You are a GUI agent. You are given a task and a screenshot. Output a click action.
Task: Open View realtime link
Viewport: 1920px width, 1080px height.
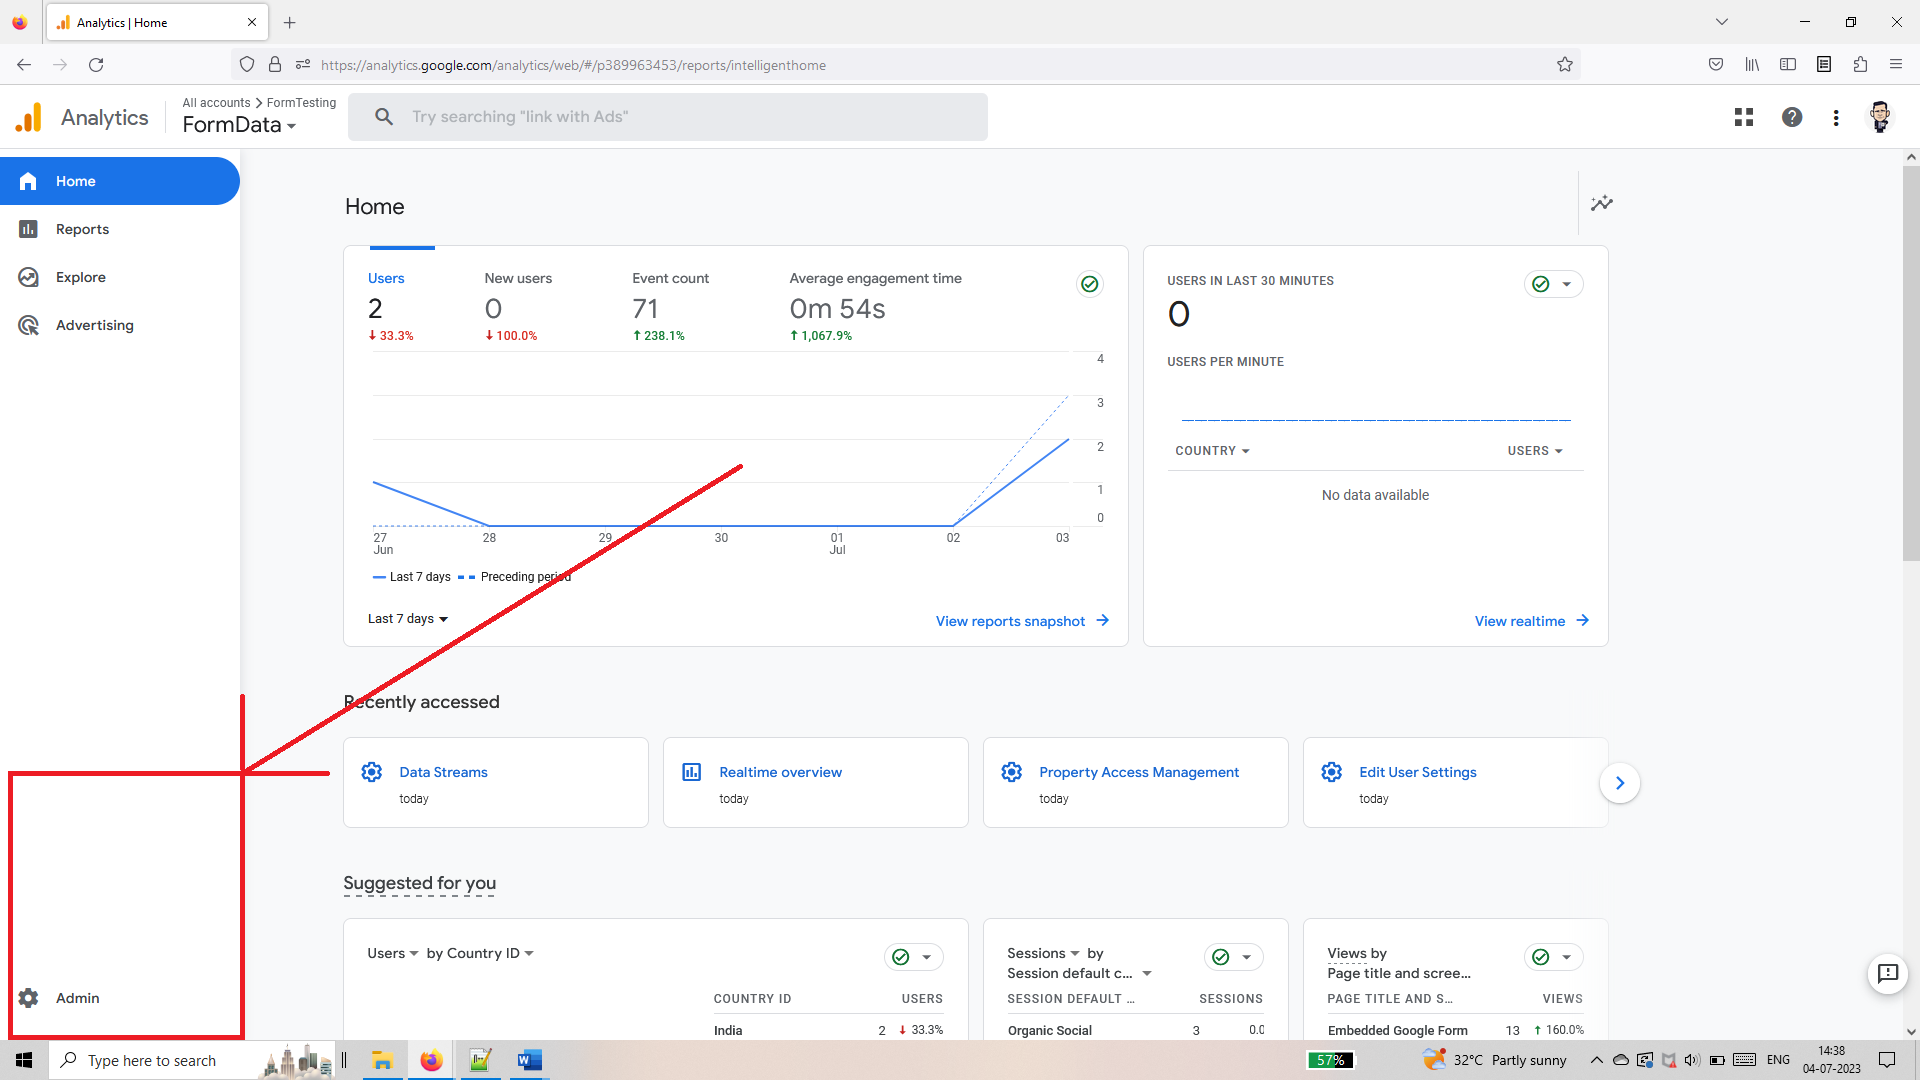pos(1531,621)
